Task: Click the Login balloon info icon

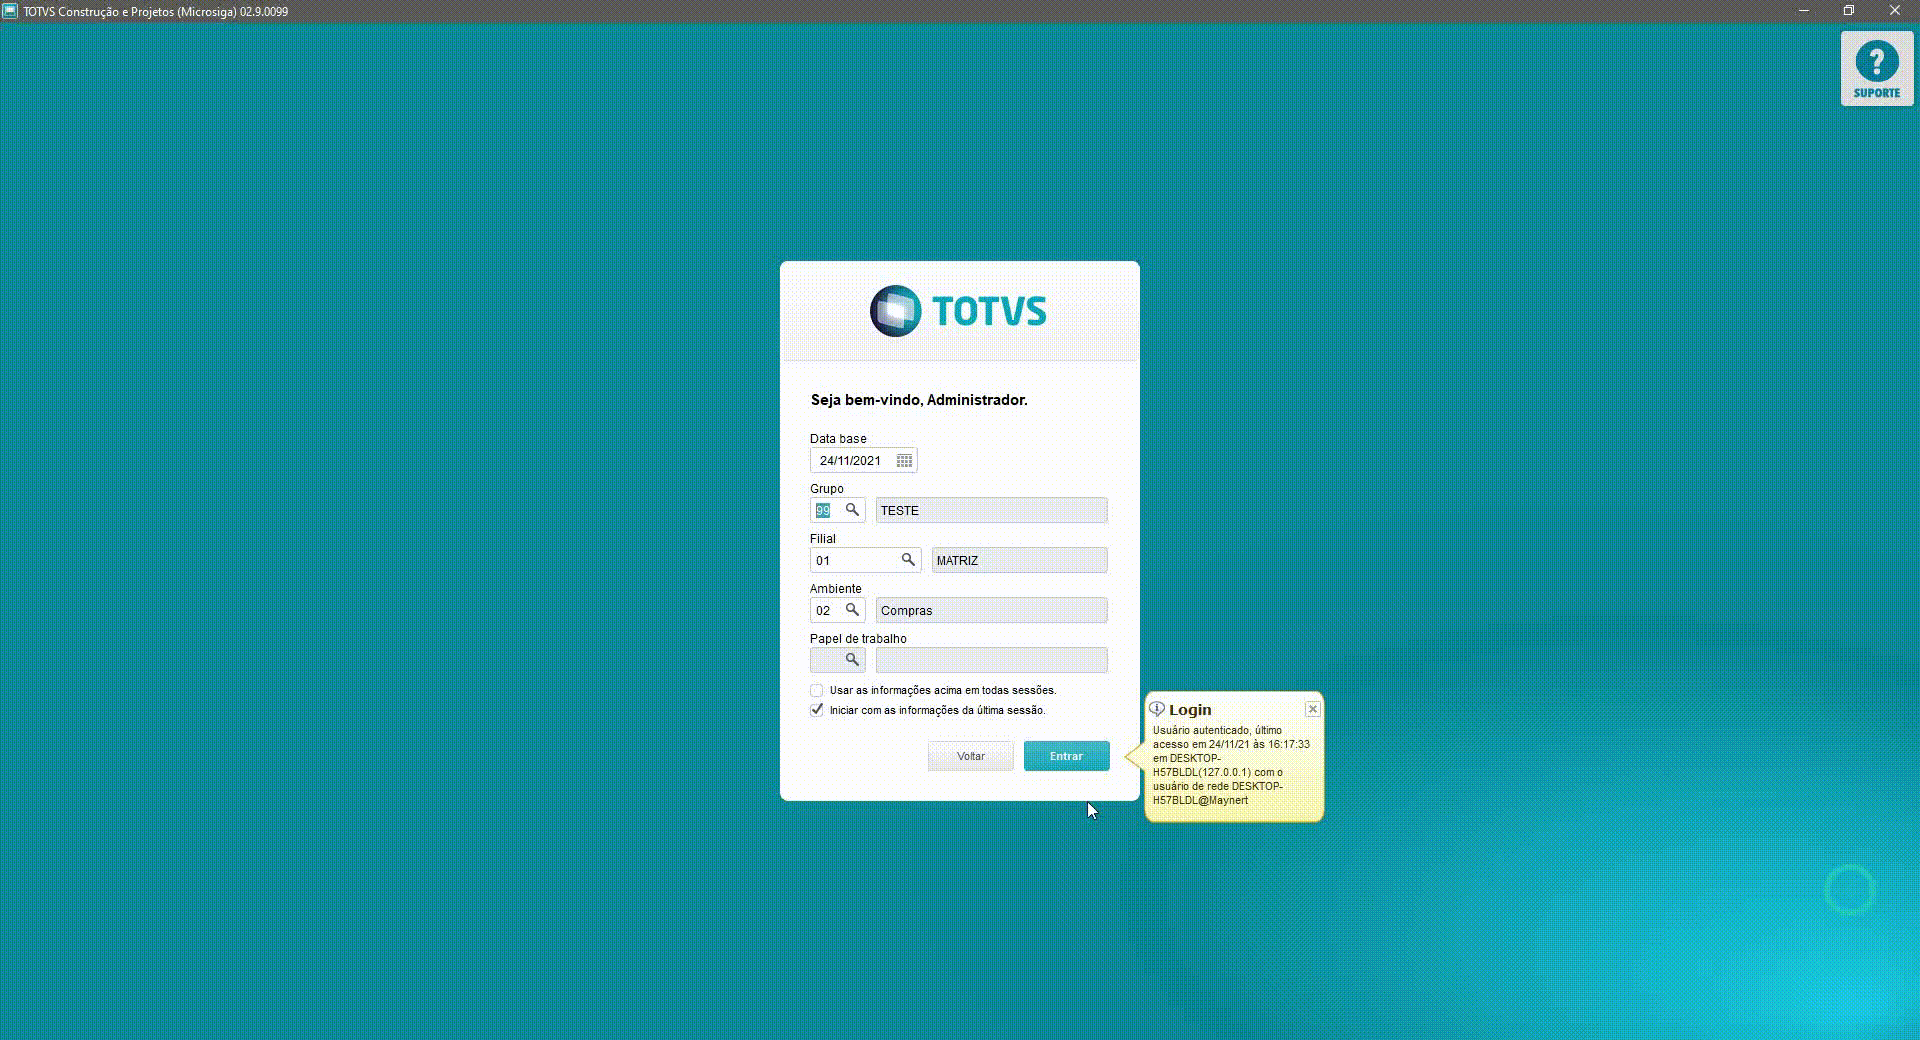Action: point(1157,709)
